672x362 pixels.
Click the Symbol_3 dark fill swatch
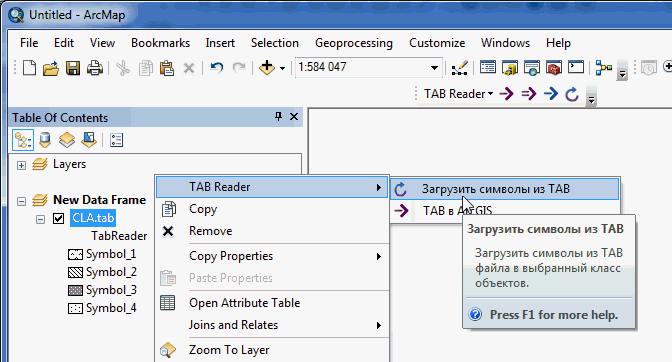(x=75, y=290)
